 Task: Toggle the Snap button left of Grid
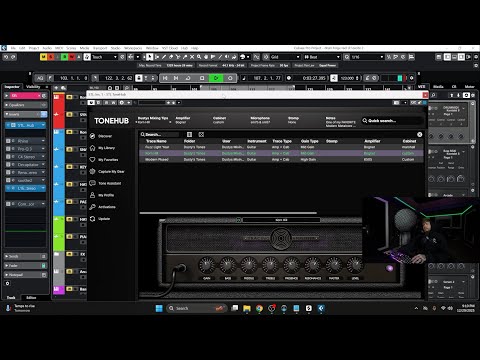pyautogui.click(x=266, y=57)
